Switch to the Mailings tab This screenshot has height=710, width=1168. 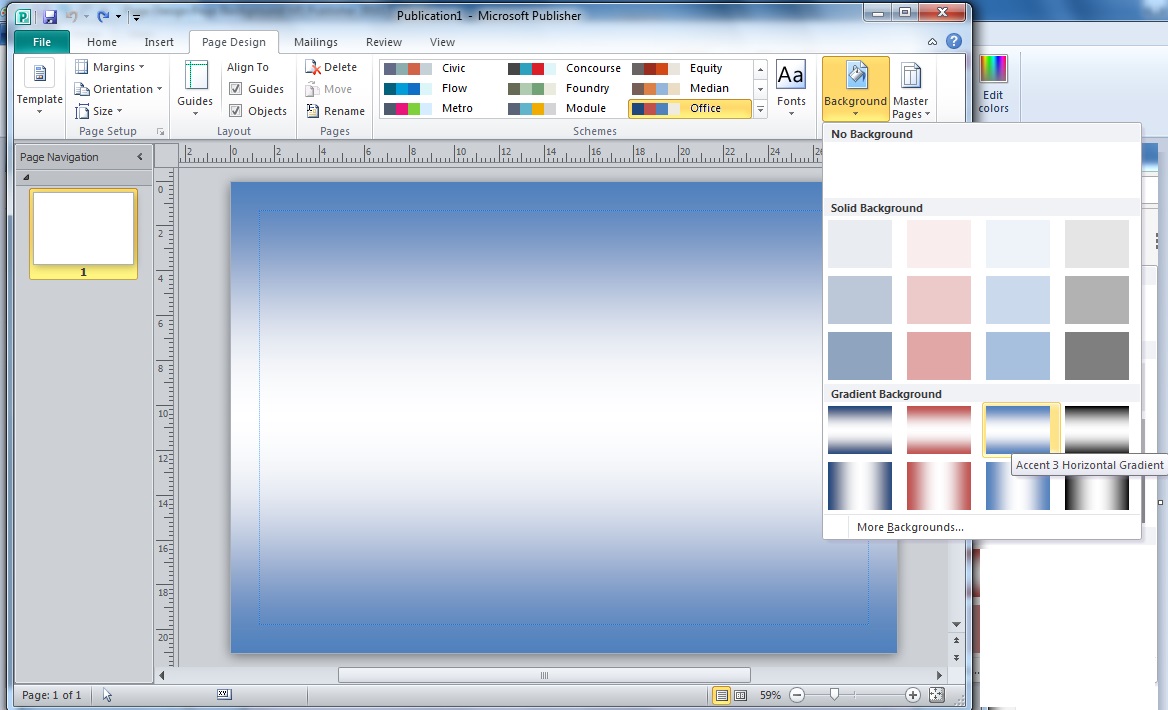pos(316,42)
